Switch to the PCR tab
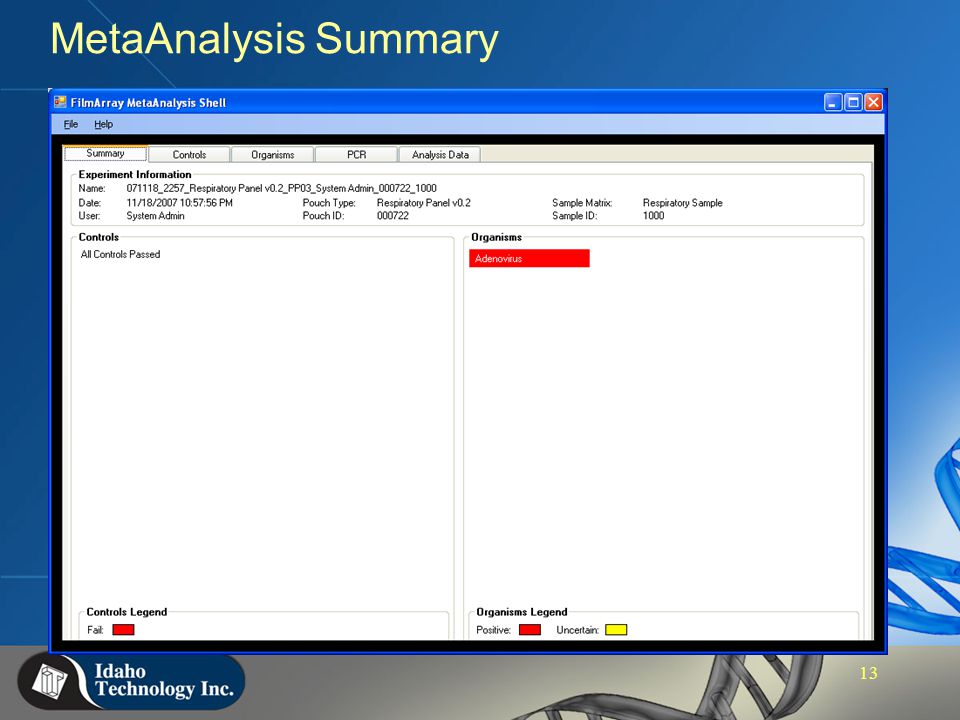The width and height of the screenshot is (960, 720). click(356, 155)
